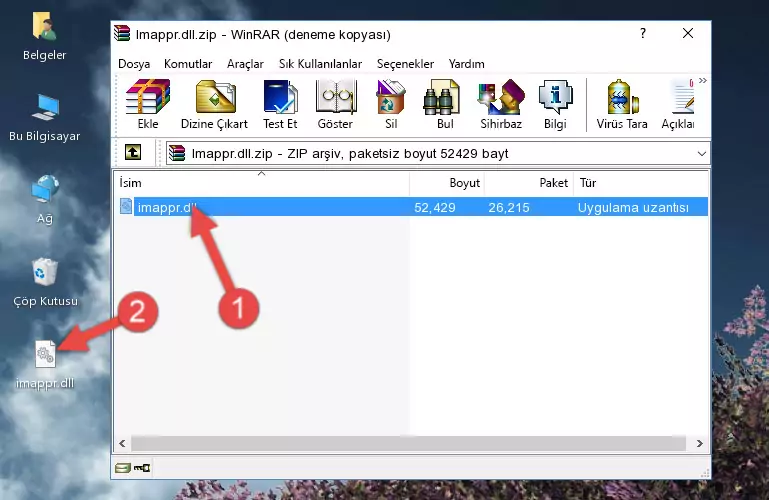Click the Virüs Tara scan icon
Image resolution: width=769 pixels, height=500 pixels.
pyautogui.click(x=622, y=97)
